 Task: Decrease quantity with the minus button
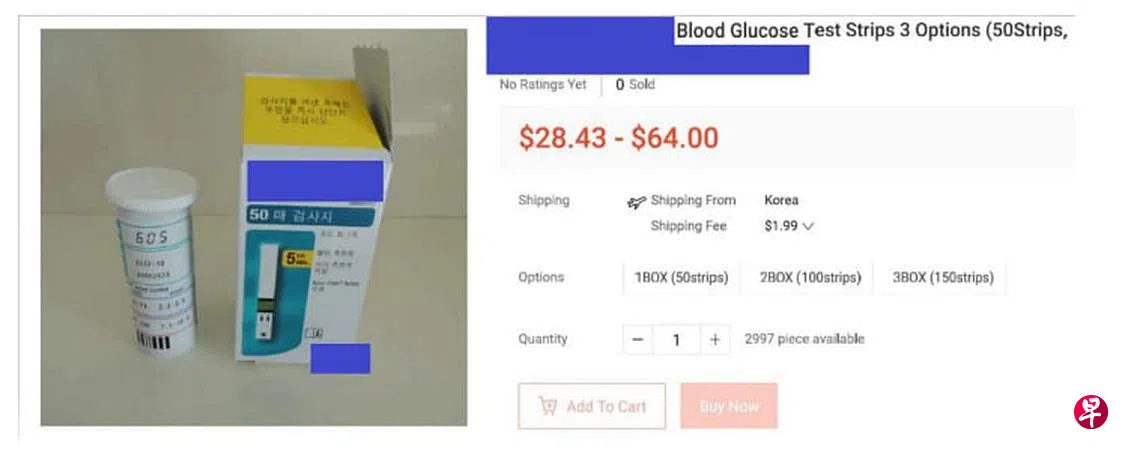638,340
